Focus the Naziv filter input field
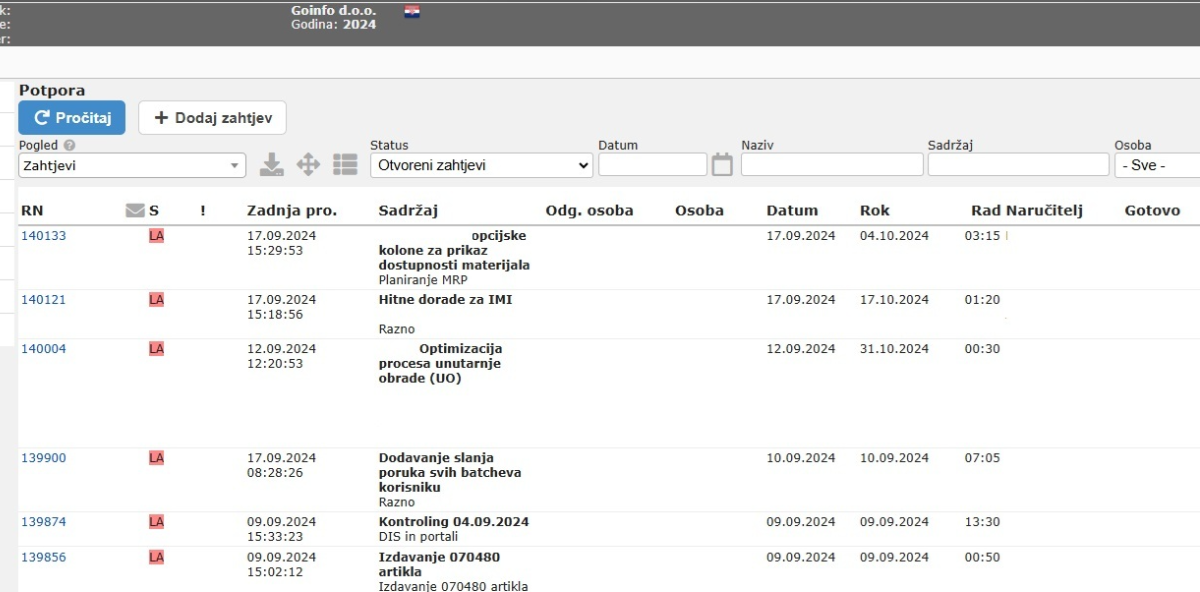The image size is (1200, 592). coord(832,165)
